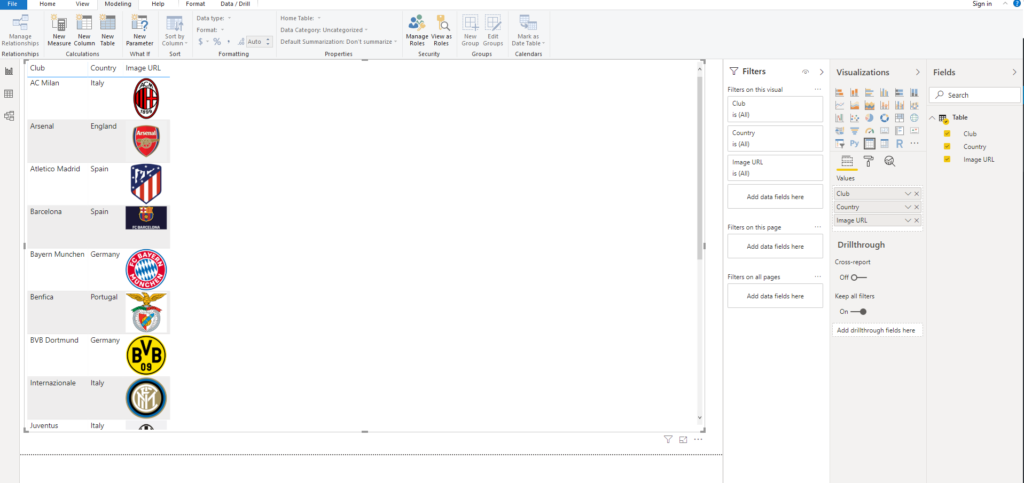Open the Format ribbon tab
This screenshot has height=483, width=1024.
(x=195, y=4)
